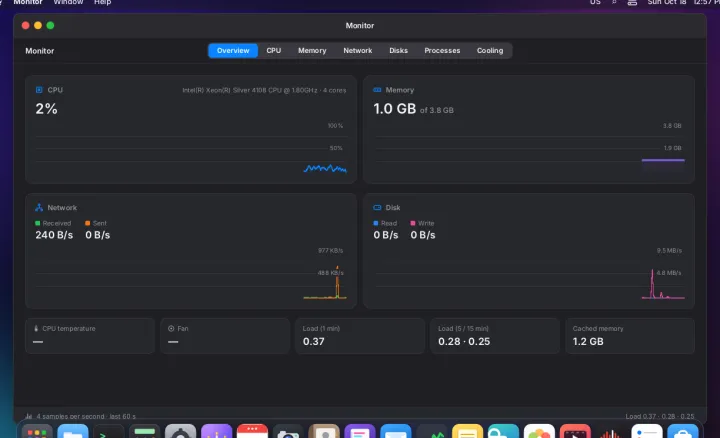This screenshot has height=438, width=720.
Task: Open the purple equalizer app in the dock
Action: [216, 432]
